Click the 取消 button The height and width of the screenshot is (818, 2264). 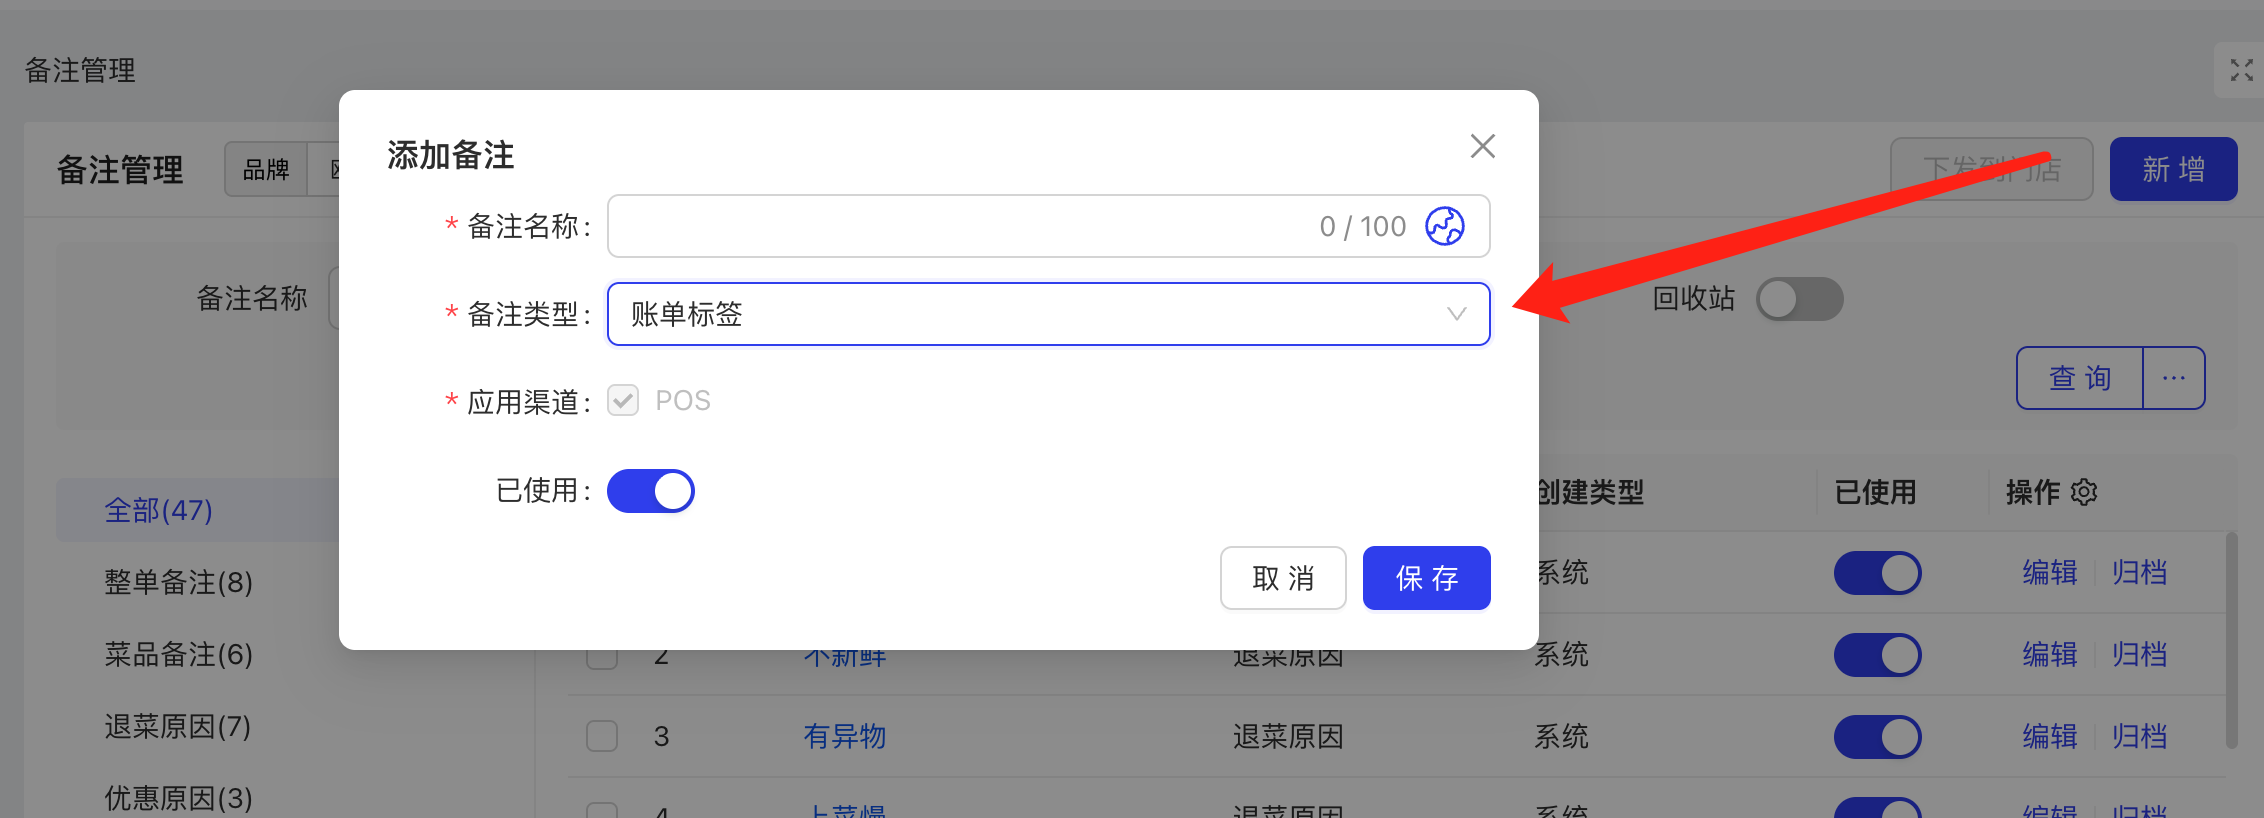[x=1283, y=578]
